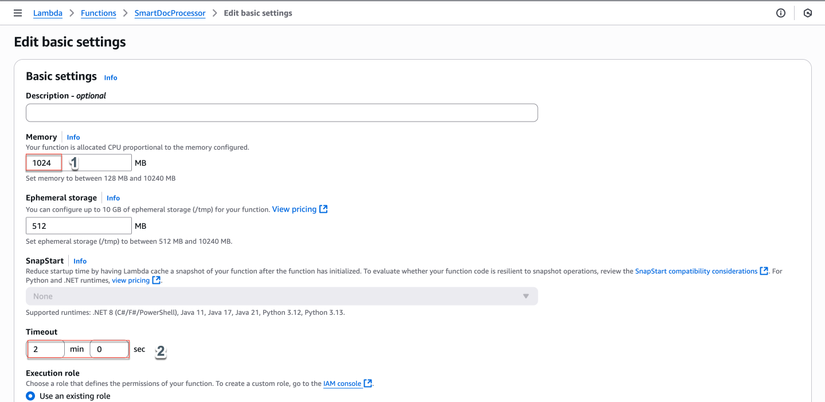
Task: Click Info link beside Ephemeral storage
Action: (x=113, y=198)
